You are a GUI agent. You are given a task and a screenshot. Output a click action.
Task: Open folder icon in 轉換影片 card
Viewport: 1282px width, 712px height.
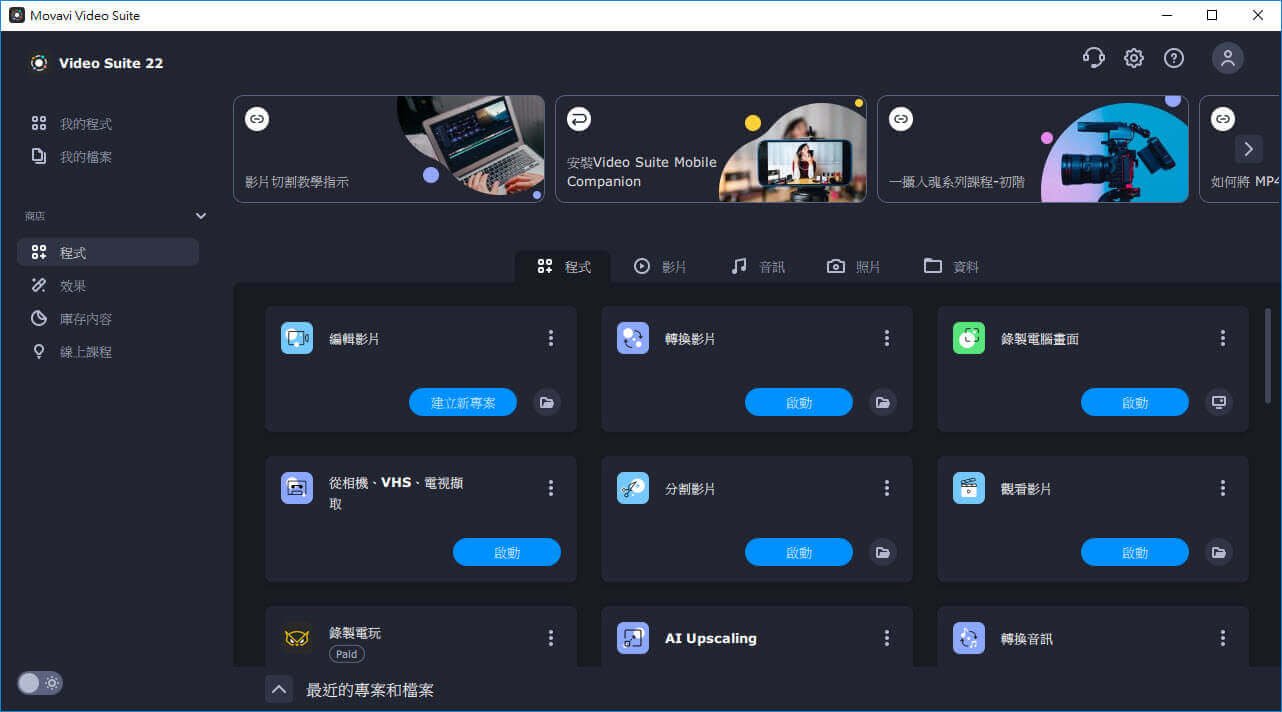click(883, 402)
